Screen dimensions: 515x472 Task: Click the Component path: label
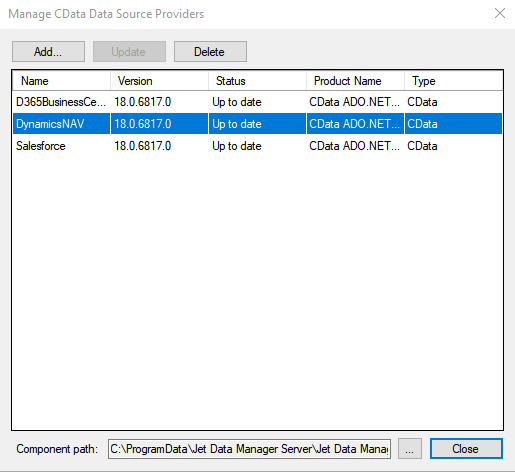(x=57, y=449)
